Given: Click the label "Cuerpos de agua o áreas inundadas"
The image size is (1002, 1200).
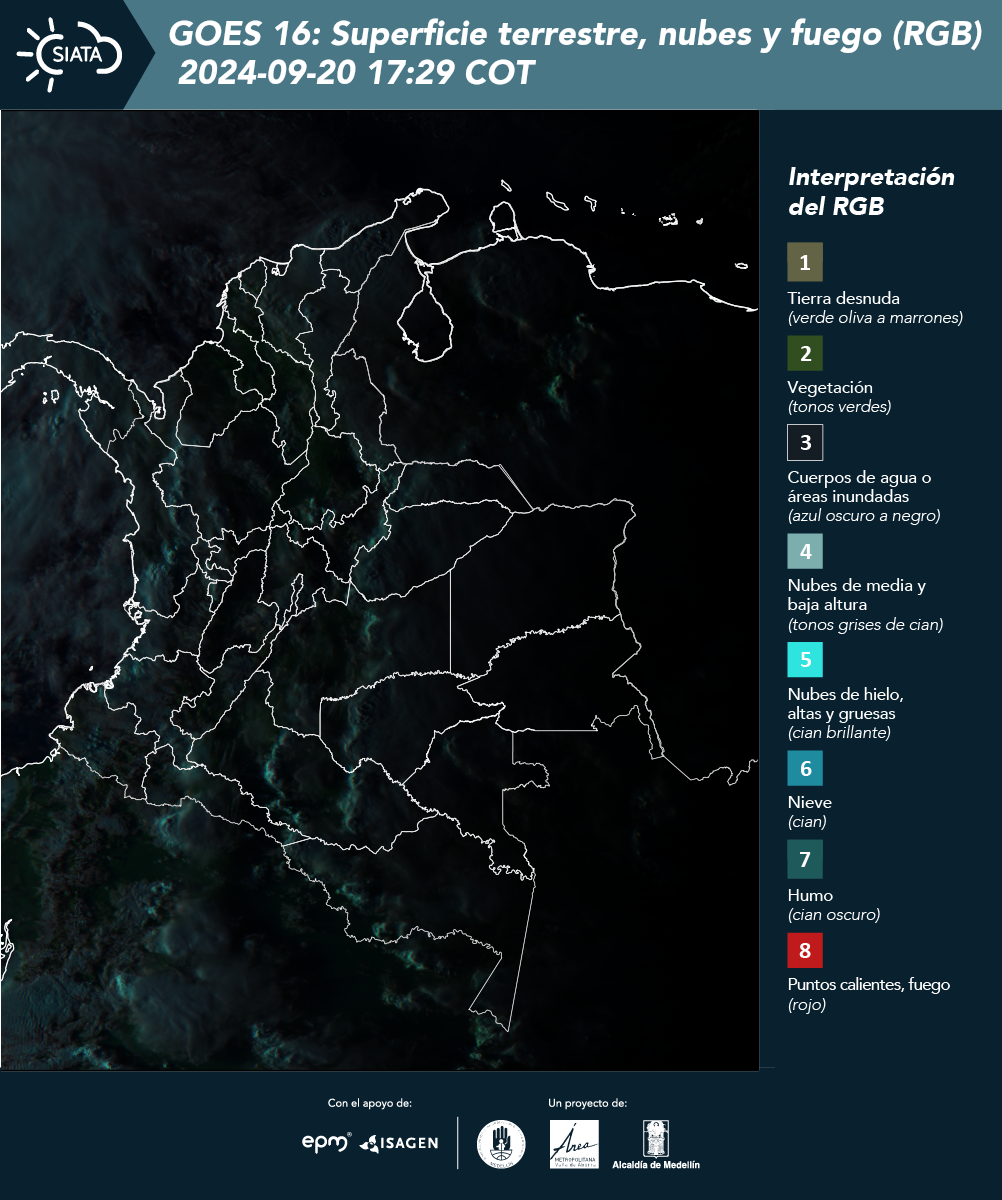Looking at the screenshot, I should 860,487.
